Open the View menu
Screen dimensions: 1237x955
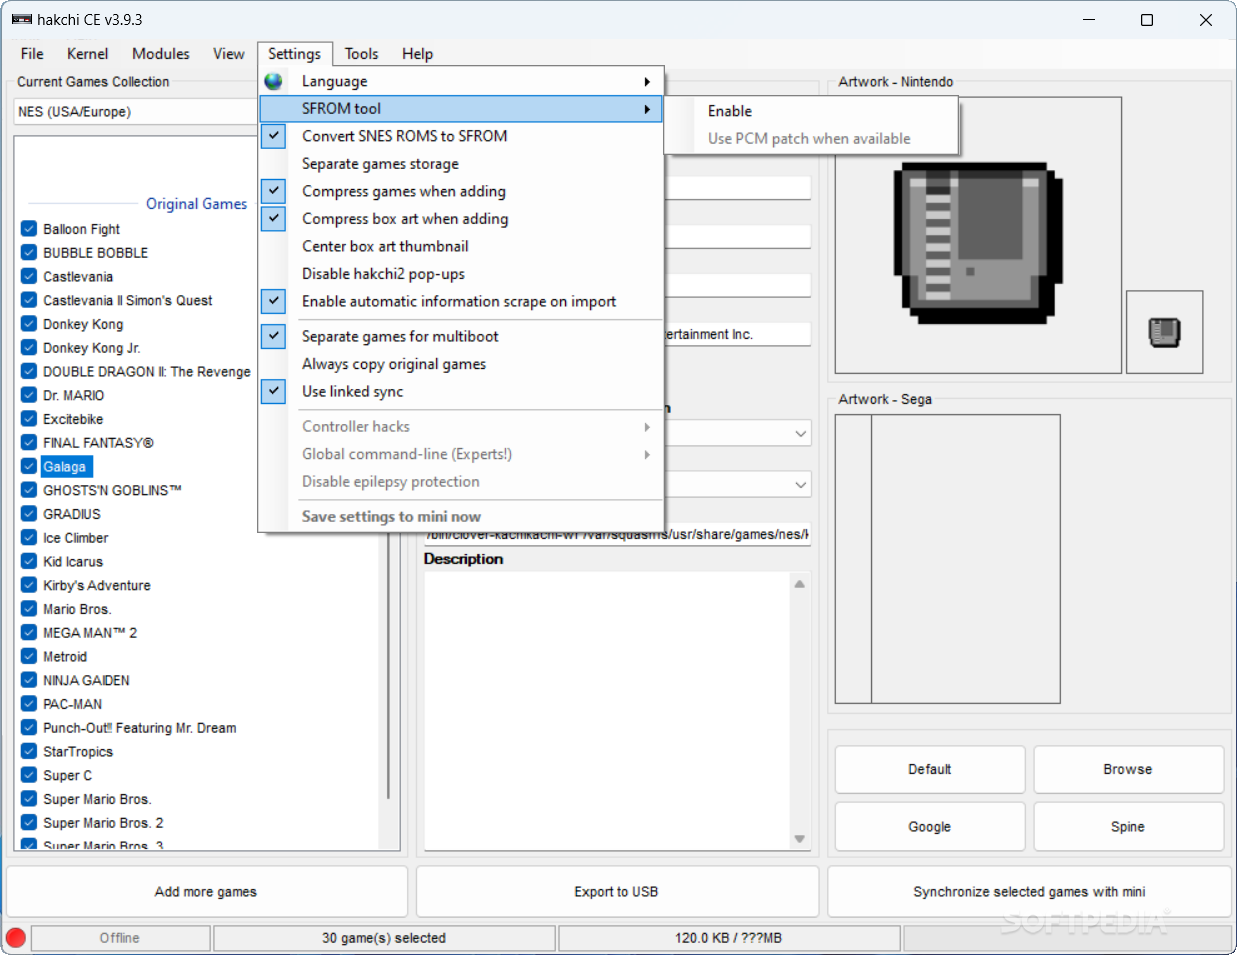[x=228, y=54]
